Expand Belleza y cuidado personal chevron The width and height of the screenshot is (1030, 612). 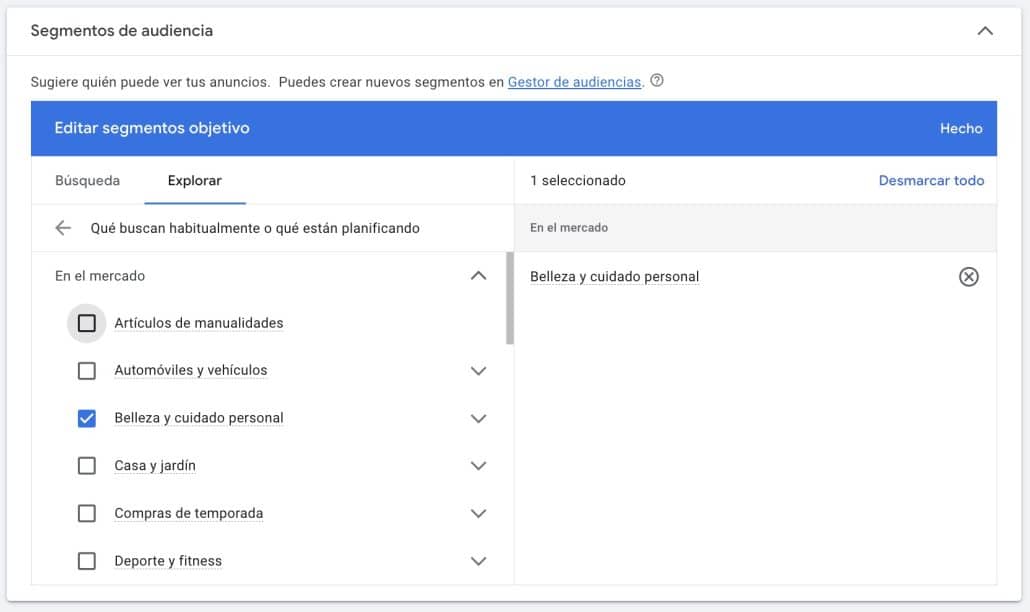(x=478, y=418)
